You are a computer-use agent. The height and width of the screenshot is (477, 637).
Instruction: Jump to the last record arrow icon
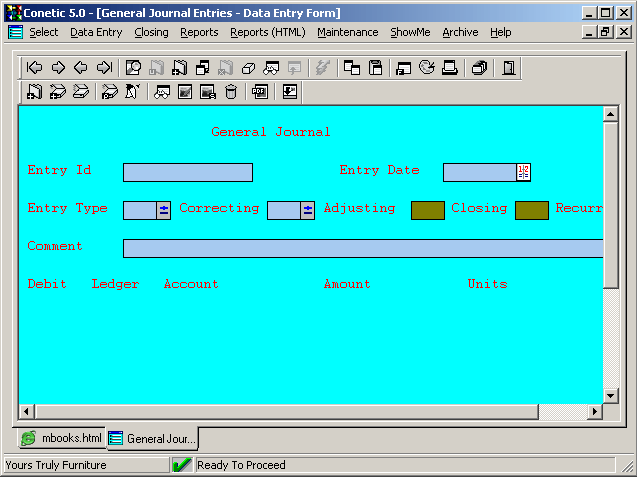pyautogui.click(x=104, y=68)
